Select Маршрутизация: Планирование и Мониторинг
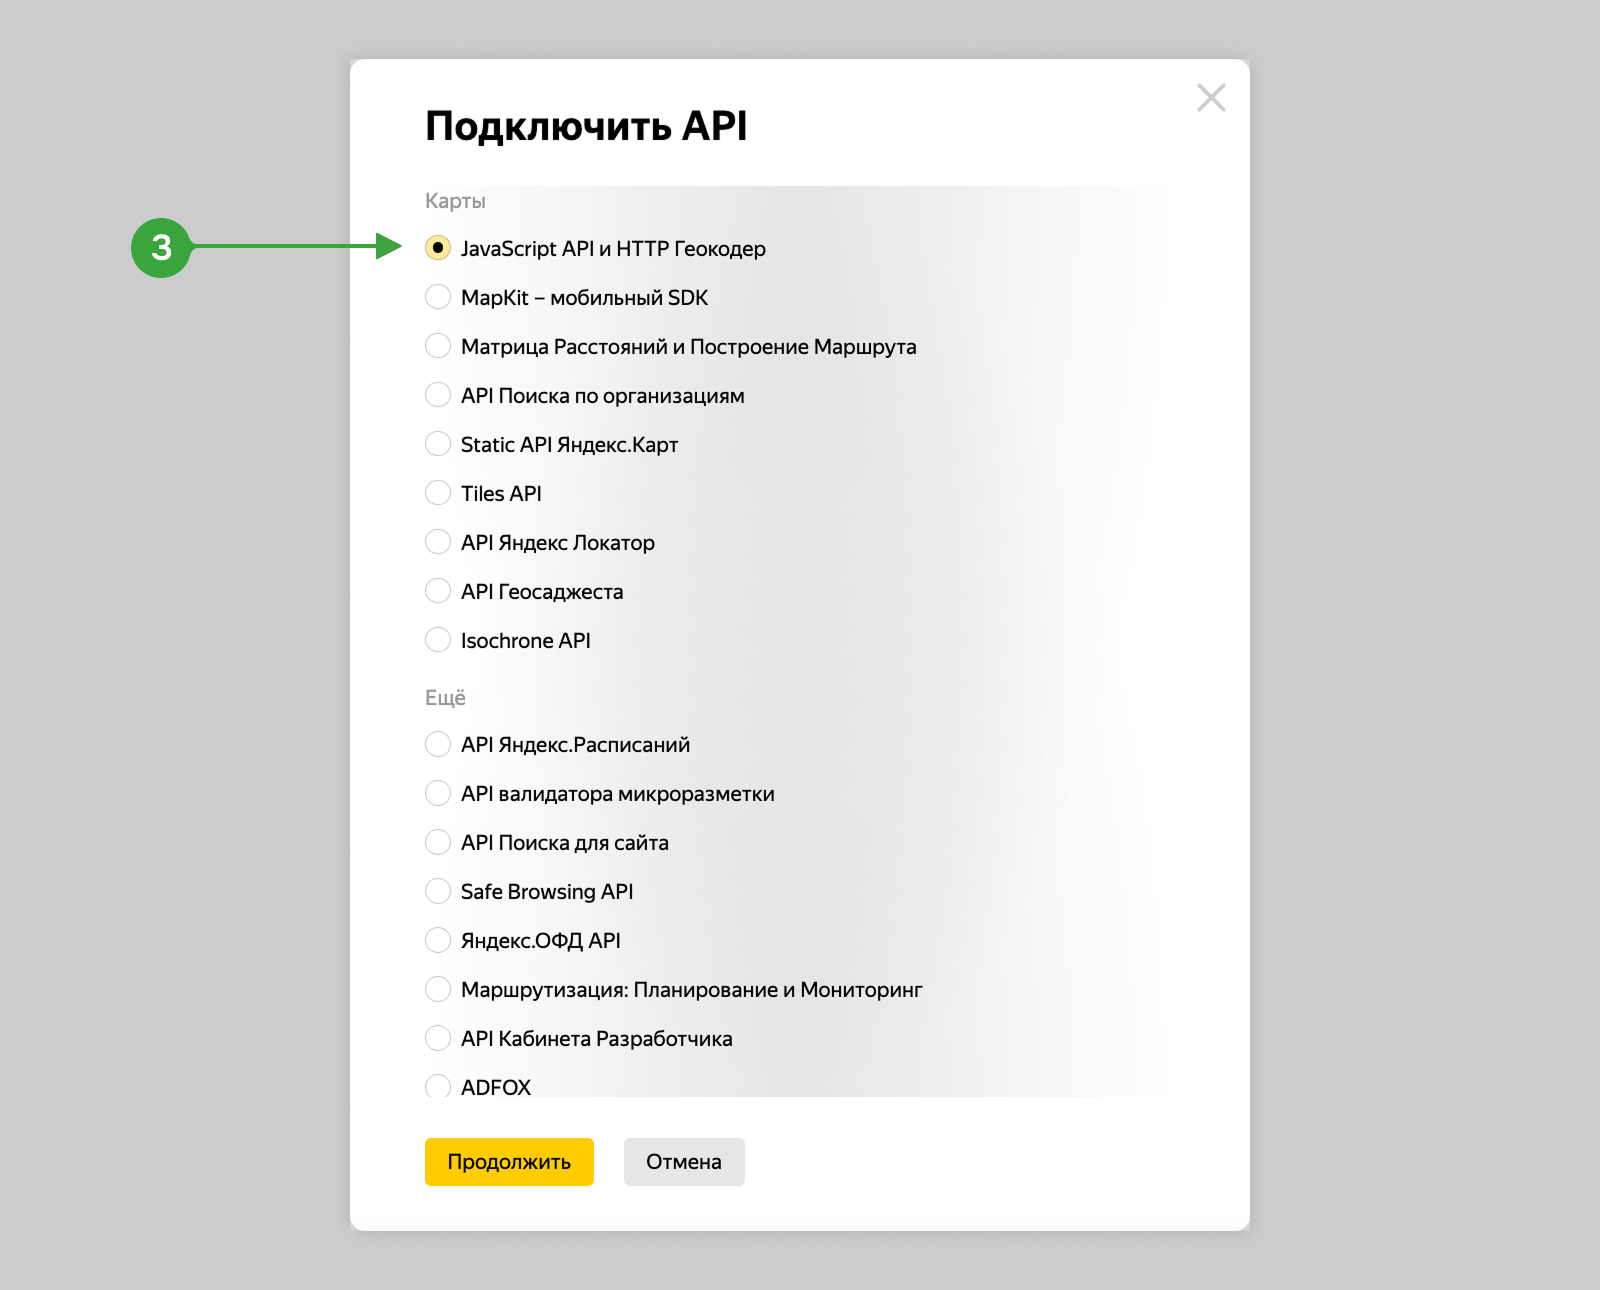Screen dimensions: 1600x1290 tap(438, 989)
